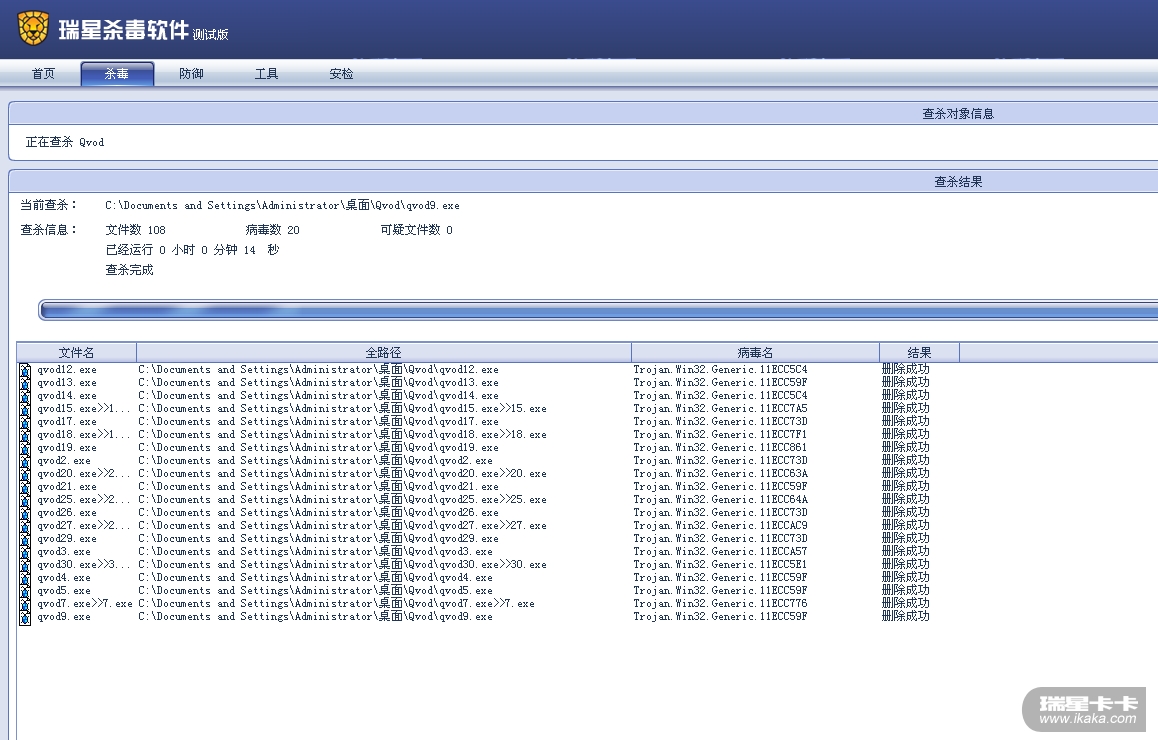This screenshot has width=1158, height=740.
Task: Click virus name Trojan.Win32.Generic.11ECC63A
Action: coord(720,474)
